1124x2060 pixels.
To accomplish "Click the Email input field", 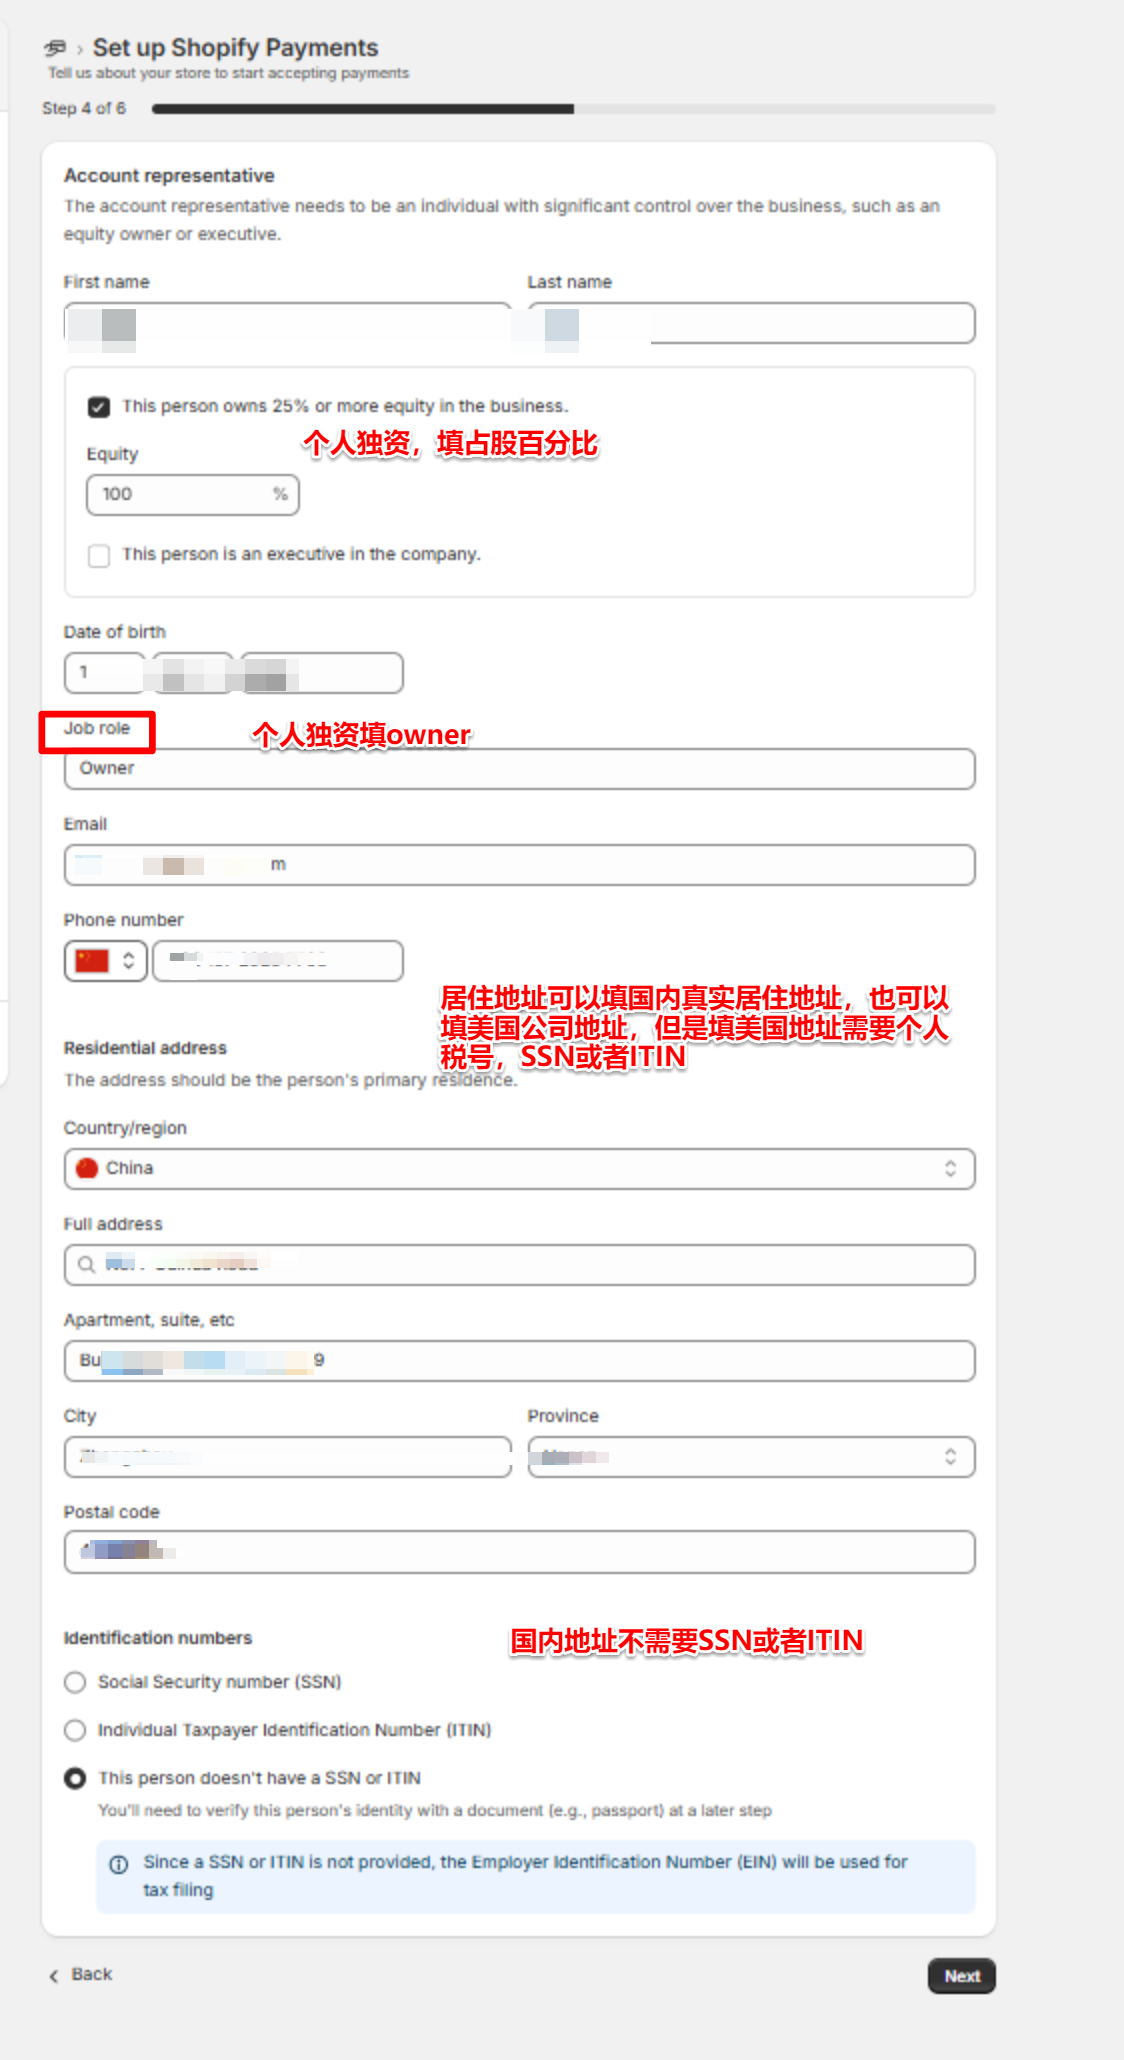I will pyautogui.click(x=519, y=865).
